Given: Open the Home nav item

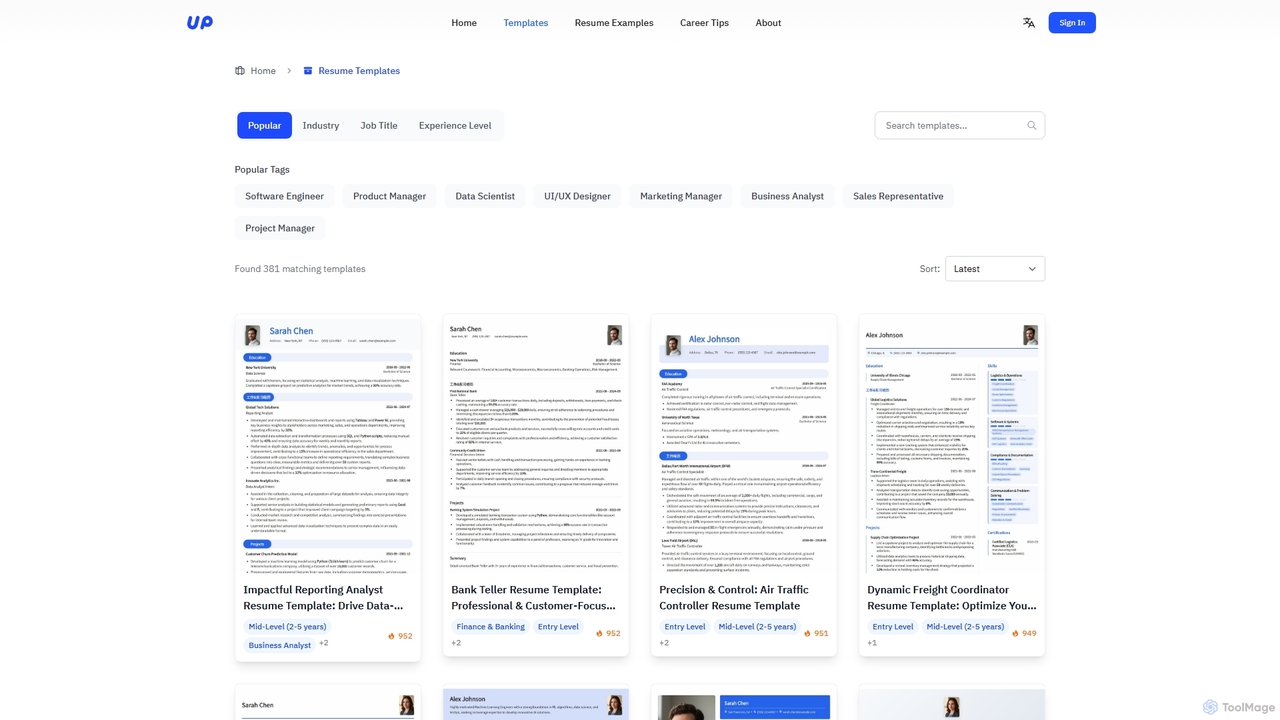Looking at the screenshot, I should pyautogui.click(x=464, y=22).
